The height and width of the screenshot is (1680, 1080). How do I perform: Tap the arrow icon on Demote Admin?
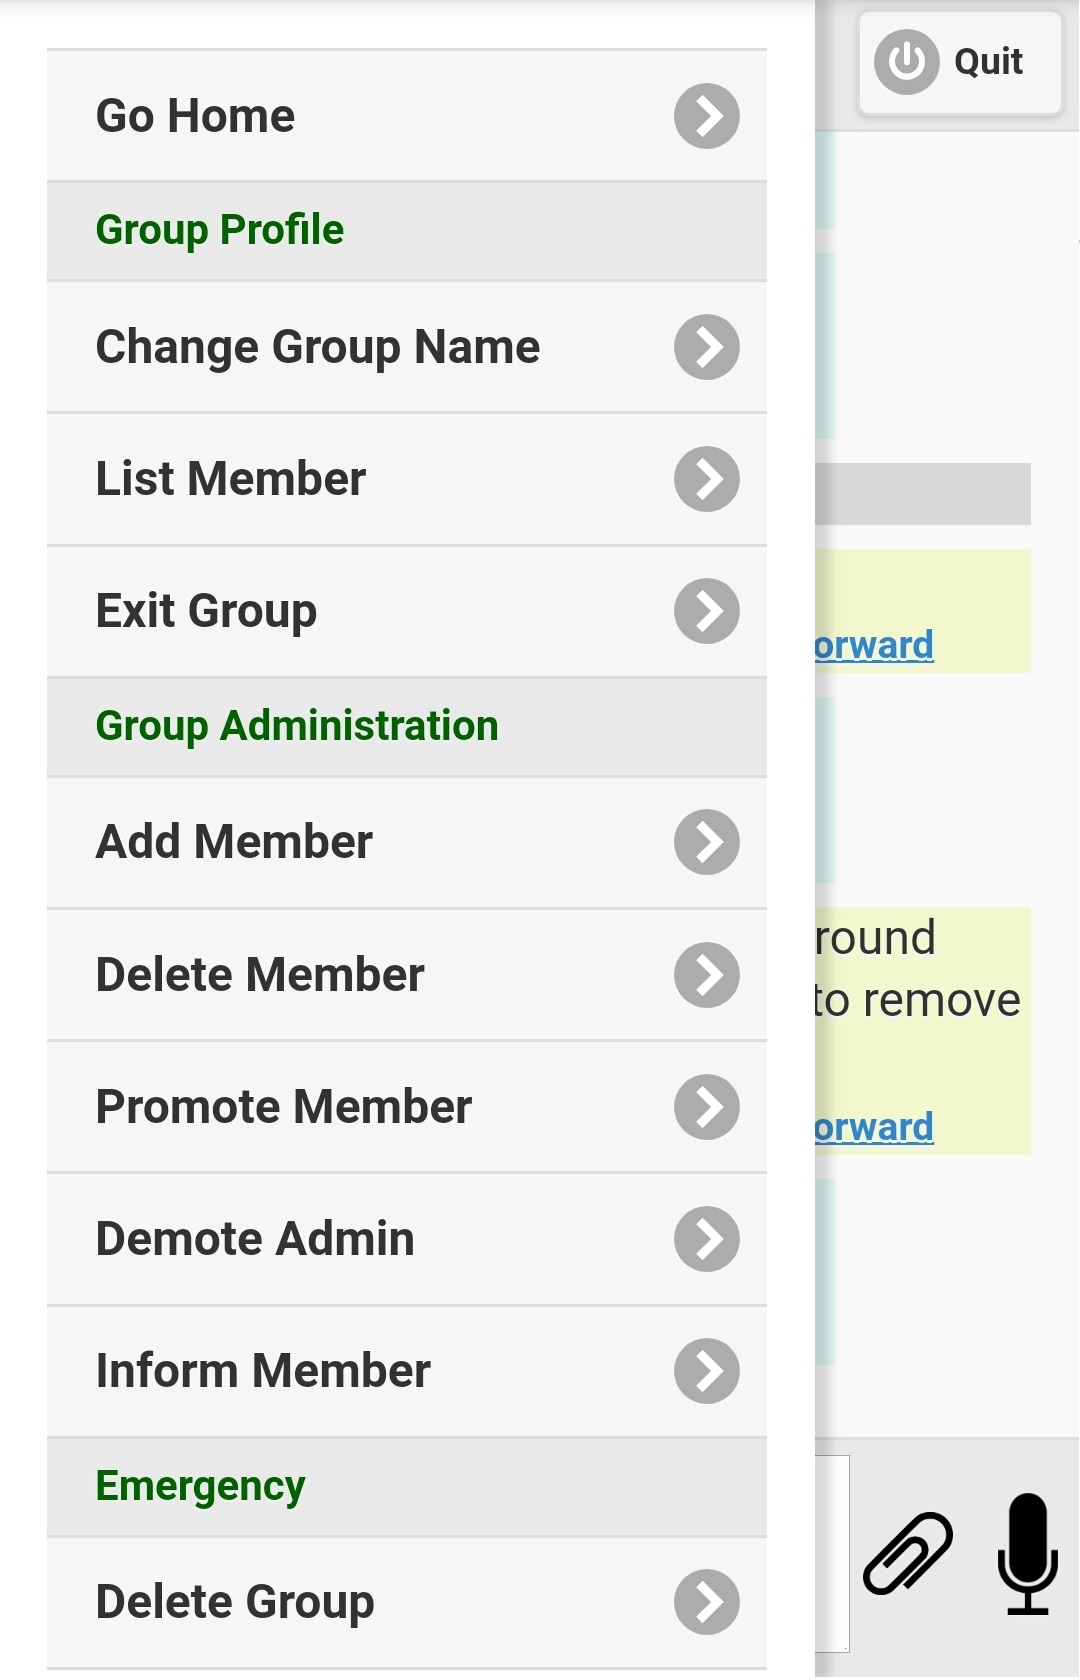(706, 1239)
